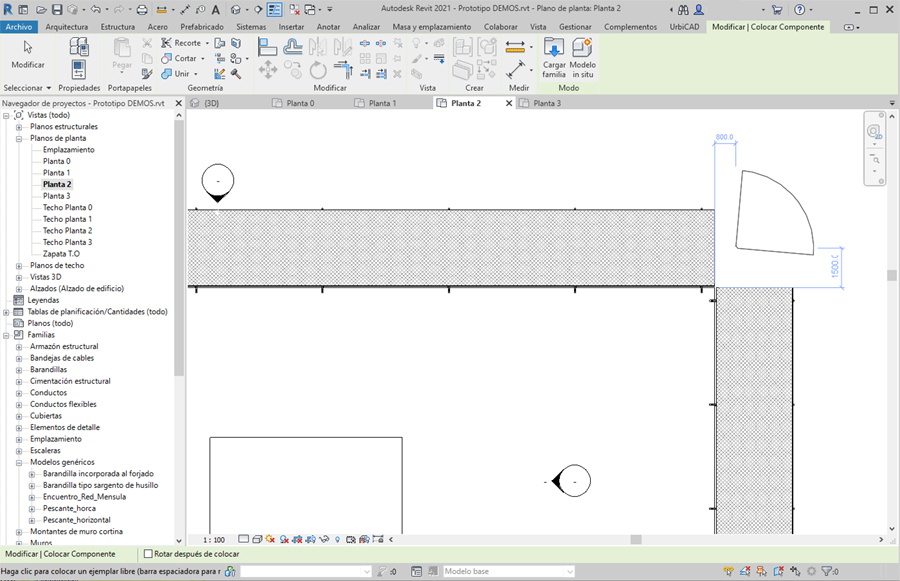The width and height of the screenshot is (900, 581).
Task: Click the horizontal scrollbar of drawing view
Action: (x=635, y=540)
